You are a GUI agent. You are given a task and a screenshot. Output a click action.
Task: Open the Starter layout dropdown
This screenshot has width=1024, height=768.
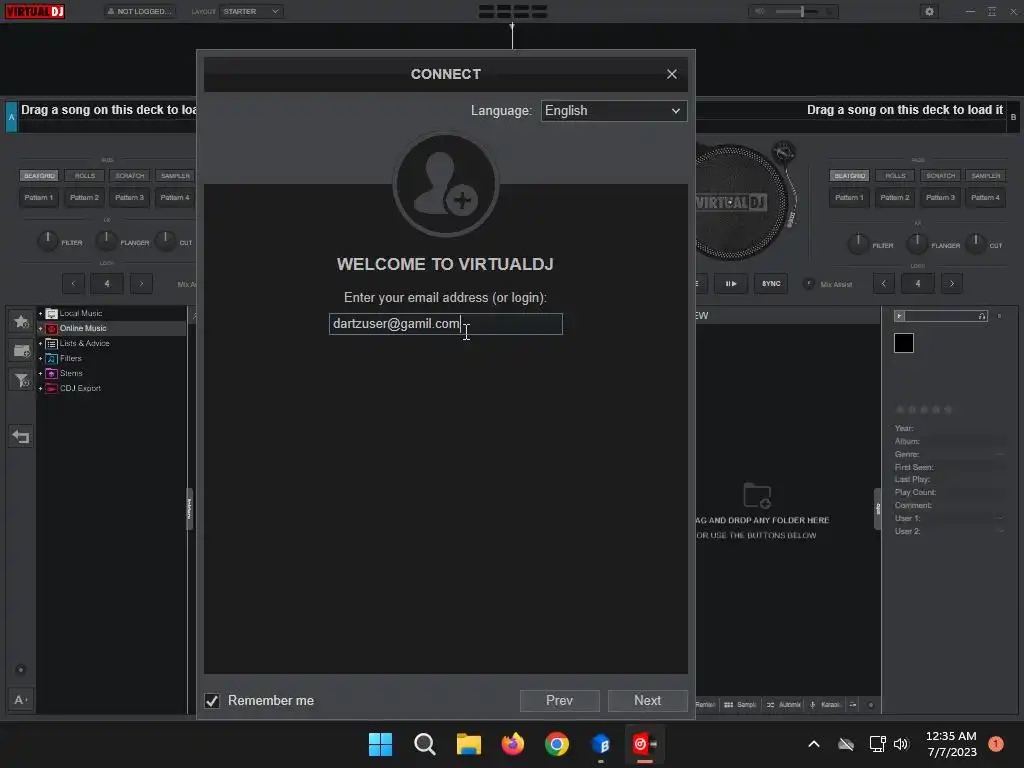point(251,12)
